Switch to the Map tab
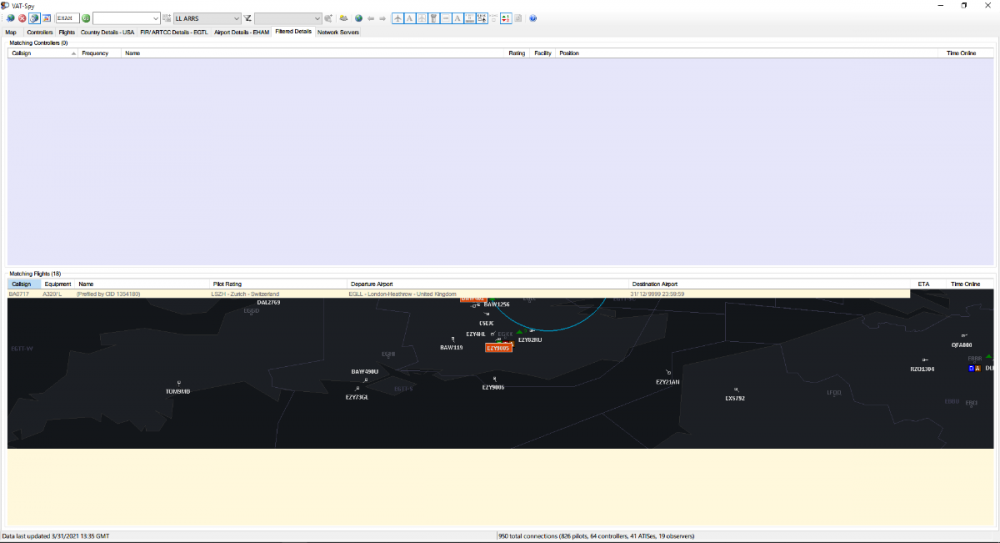1000x543 pixels. click(11, 32)
